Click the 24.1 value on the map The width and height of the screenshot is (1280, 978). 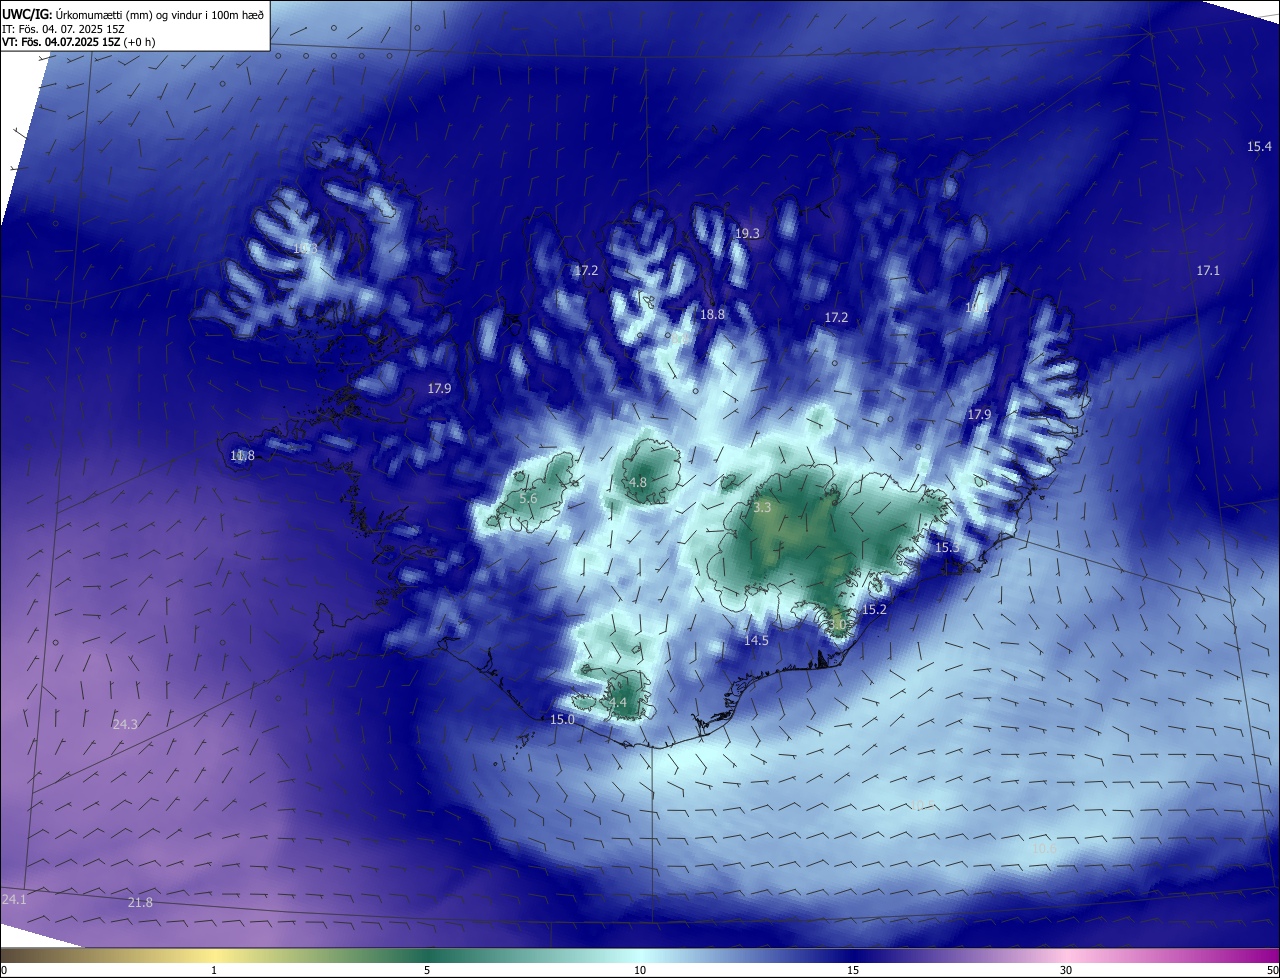pos(14,900)
